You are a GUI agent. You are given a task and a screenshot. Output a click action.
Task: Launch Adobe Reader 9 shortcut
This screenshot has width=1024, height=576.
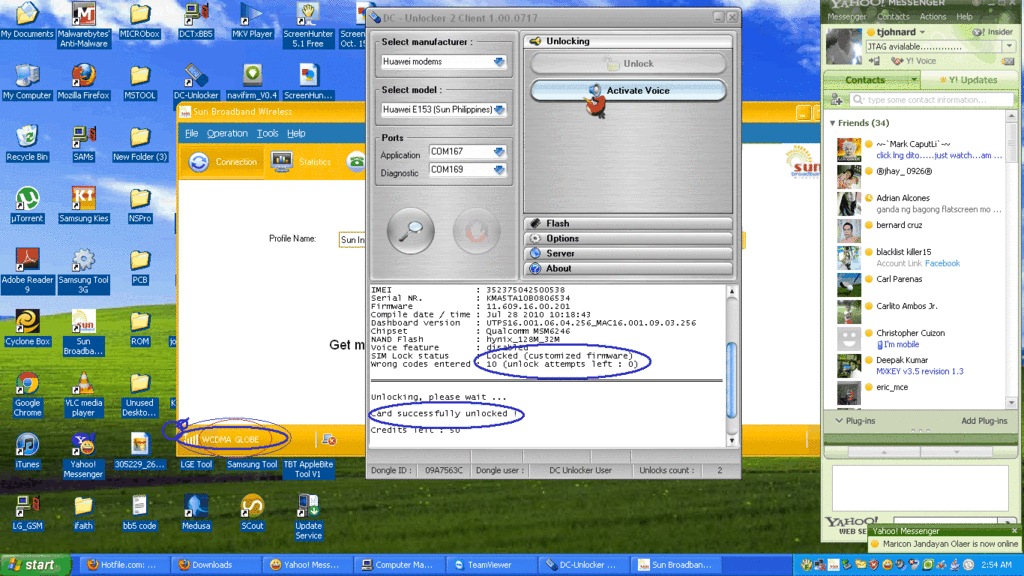(x=27, y=270)
